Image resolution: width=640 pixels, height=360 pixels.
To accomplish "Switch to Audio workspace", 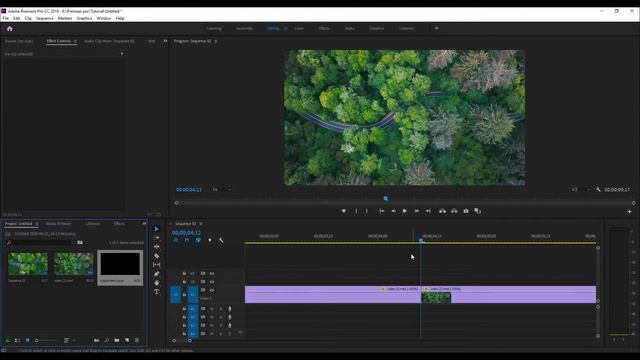I will tap(350, 29).
